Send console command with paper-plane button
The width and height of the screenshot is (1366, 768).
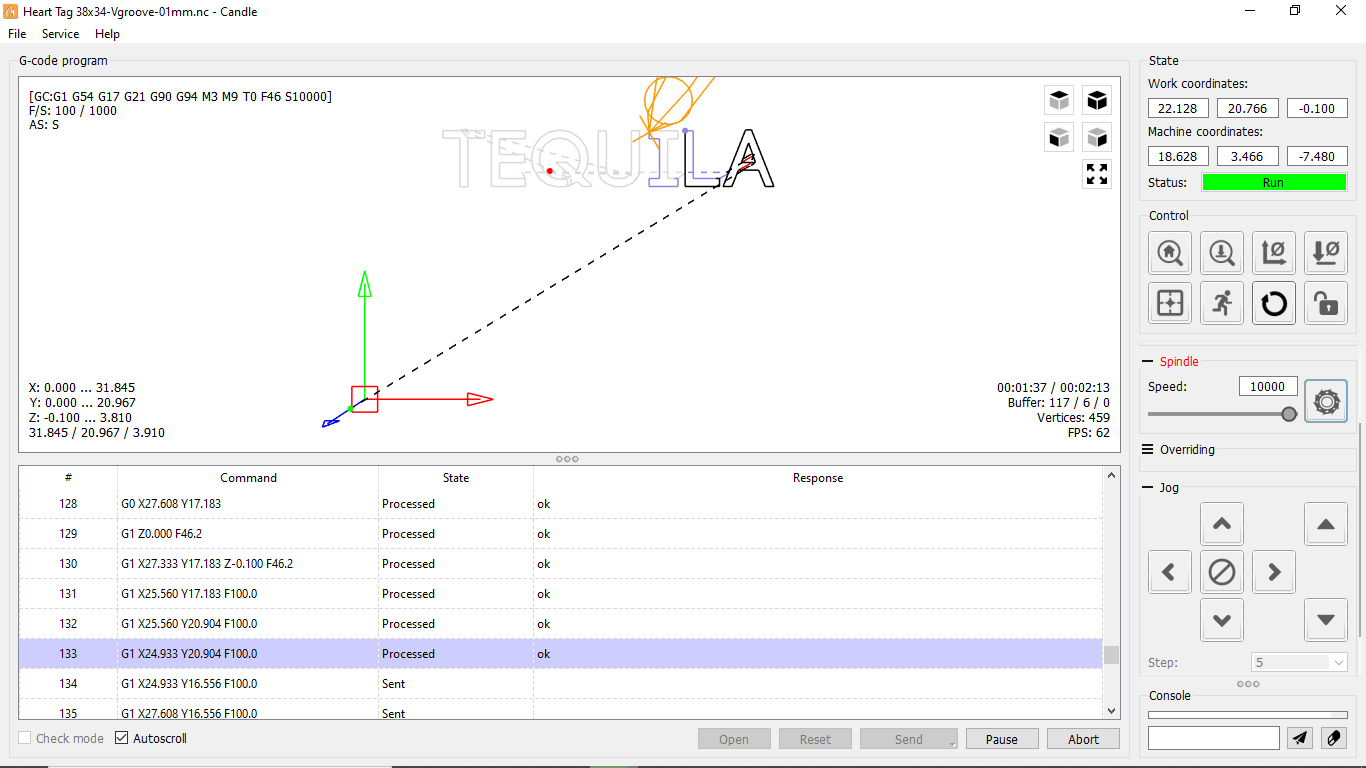[1299, 738]
